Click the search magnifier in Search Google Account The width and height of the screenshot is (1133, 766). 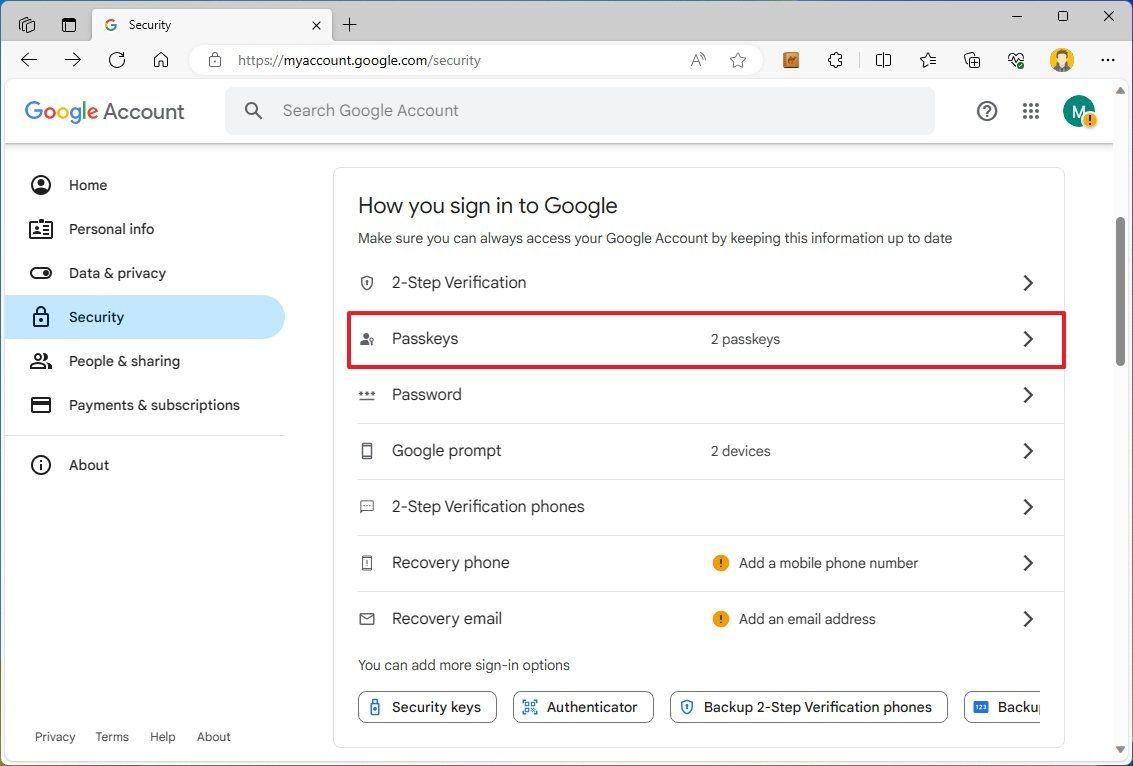pos(253,110)
